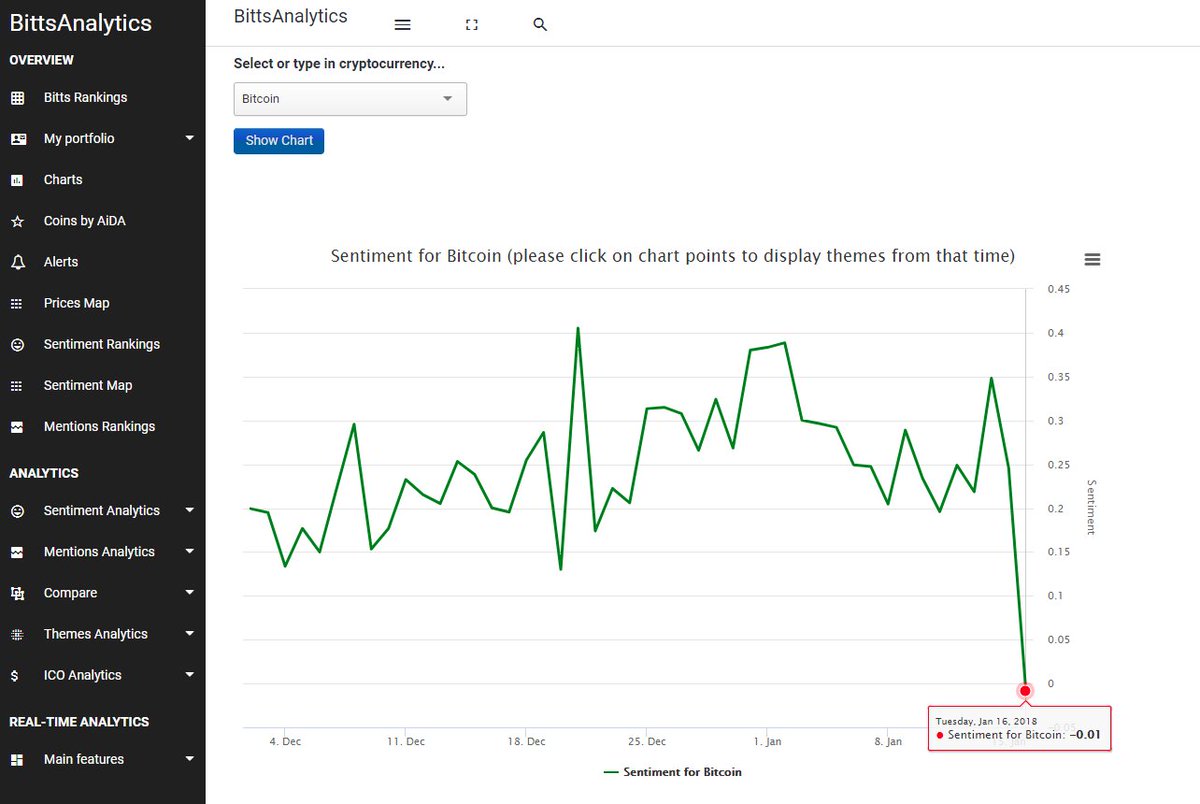Click the Sentiment Map grid icon
This screenshot has width=1200, height=804.
pos(17,385)
